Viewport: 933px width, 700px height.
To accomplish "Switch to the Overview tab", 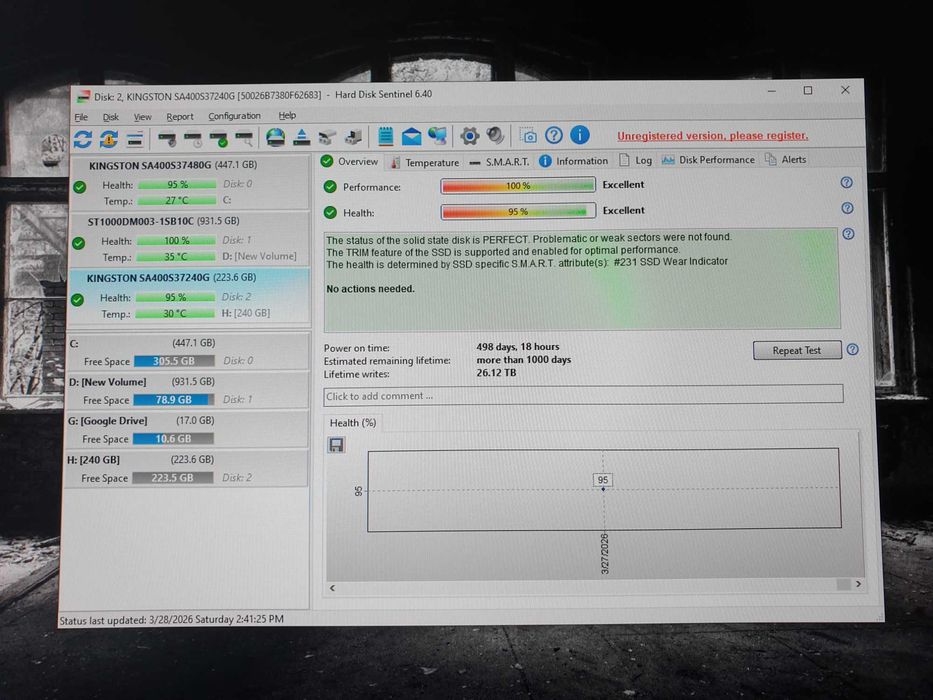I will coord(350,161).
